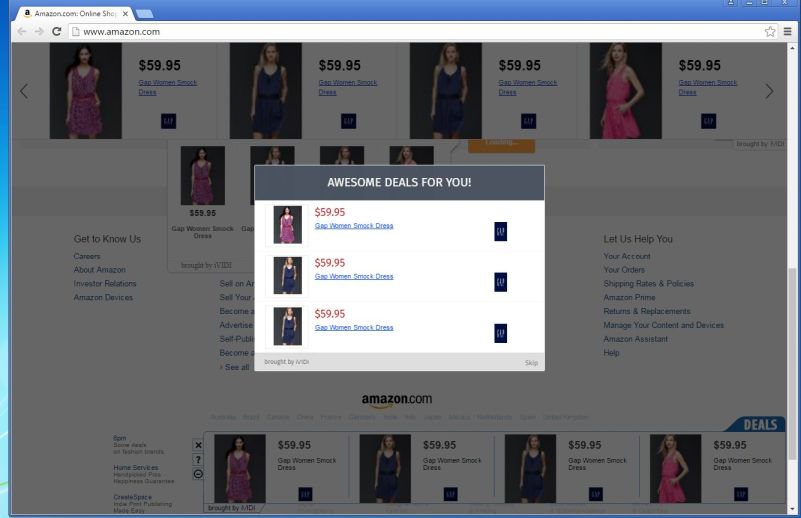Go to next items in top carousel
Viewport: 801px width, 518px height.
769,91
